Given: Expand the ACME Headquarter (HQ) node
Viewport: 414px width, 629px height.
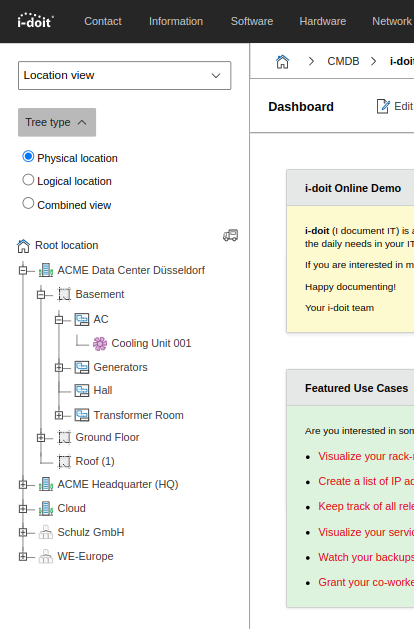Looking at the screenshot, I should [x=23, y=485].
